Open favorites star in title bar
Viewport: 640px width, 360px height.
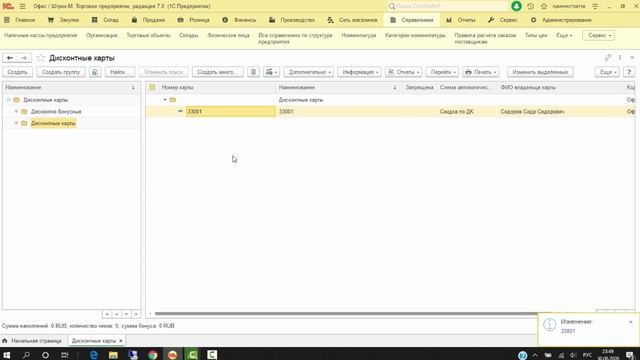click(x=544, y=7)
